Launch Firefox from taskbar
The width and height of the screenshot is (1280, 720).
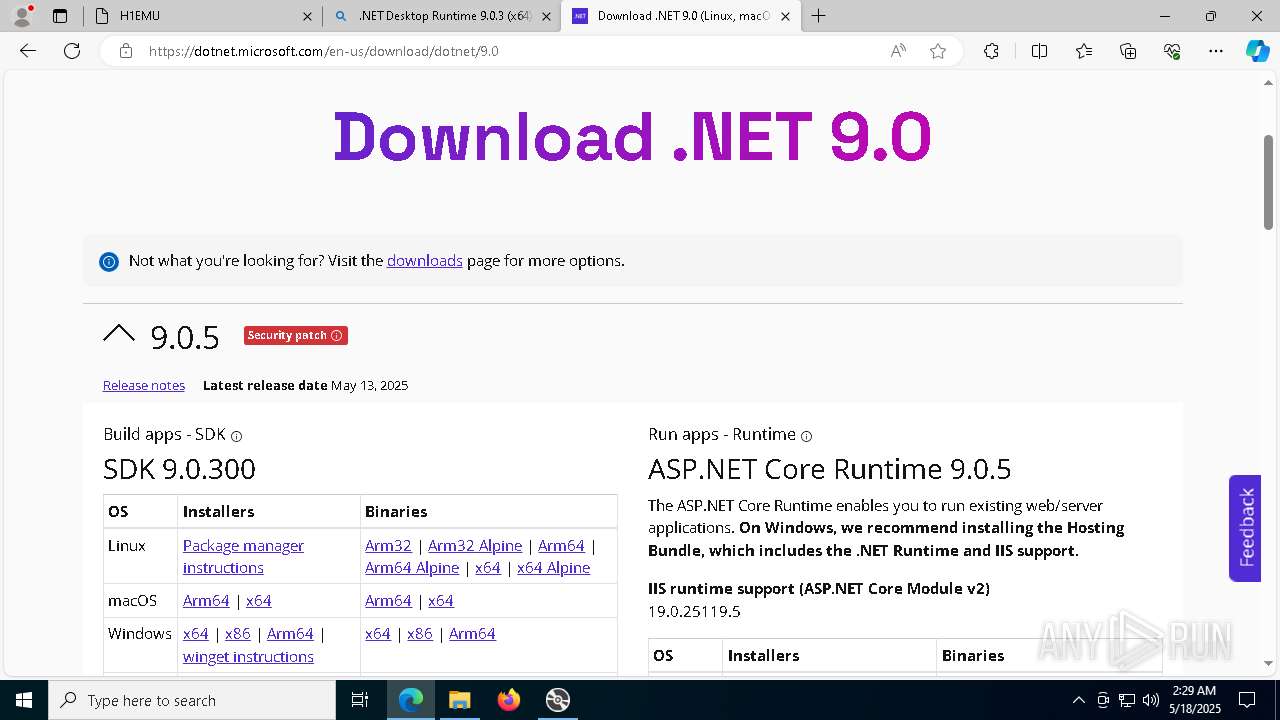[508, 700]
